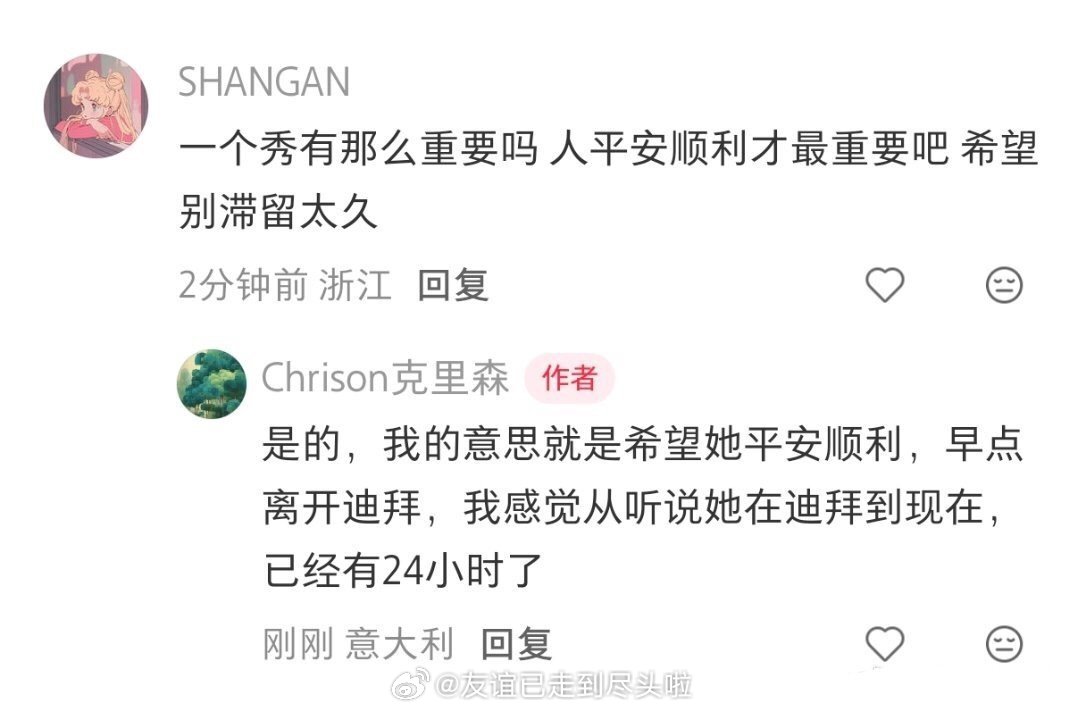Tap the unamused face icon on author's reply
The height and width of the screenshot is (711, 1086).
(x=1004, y=643)
